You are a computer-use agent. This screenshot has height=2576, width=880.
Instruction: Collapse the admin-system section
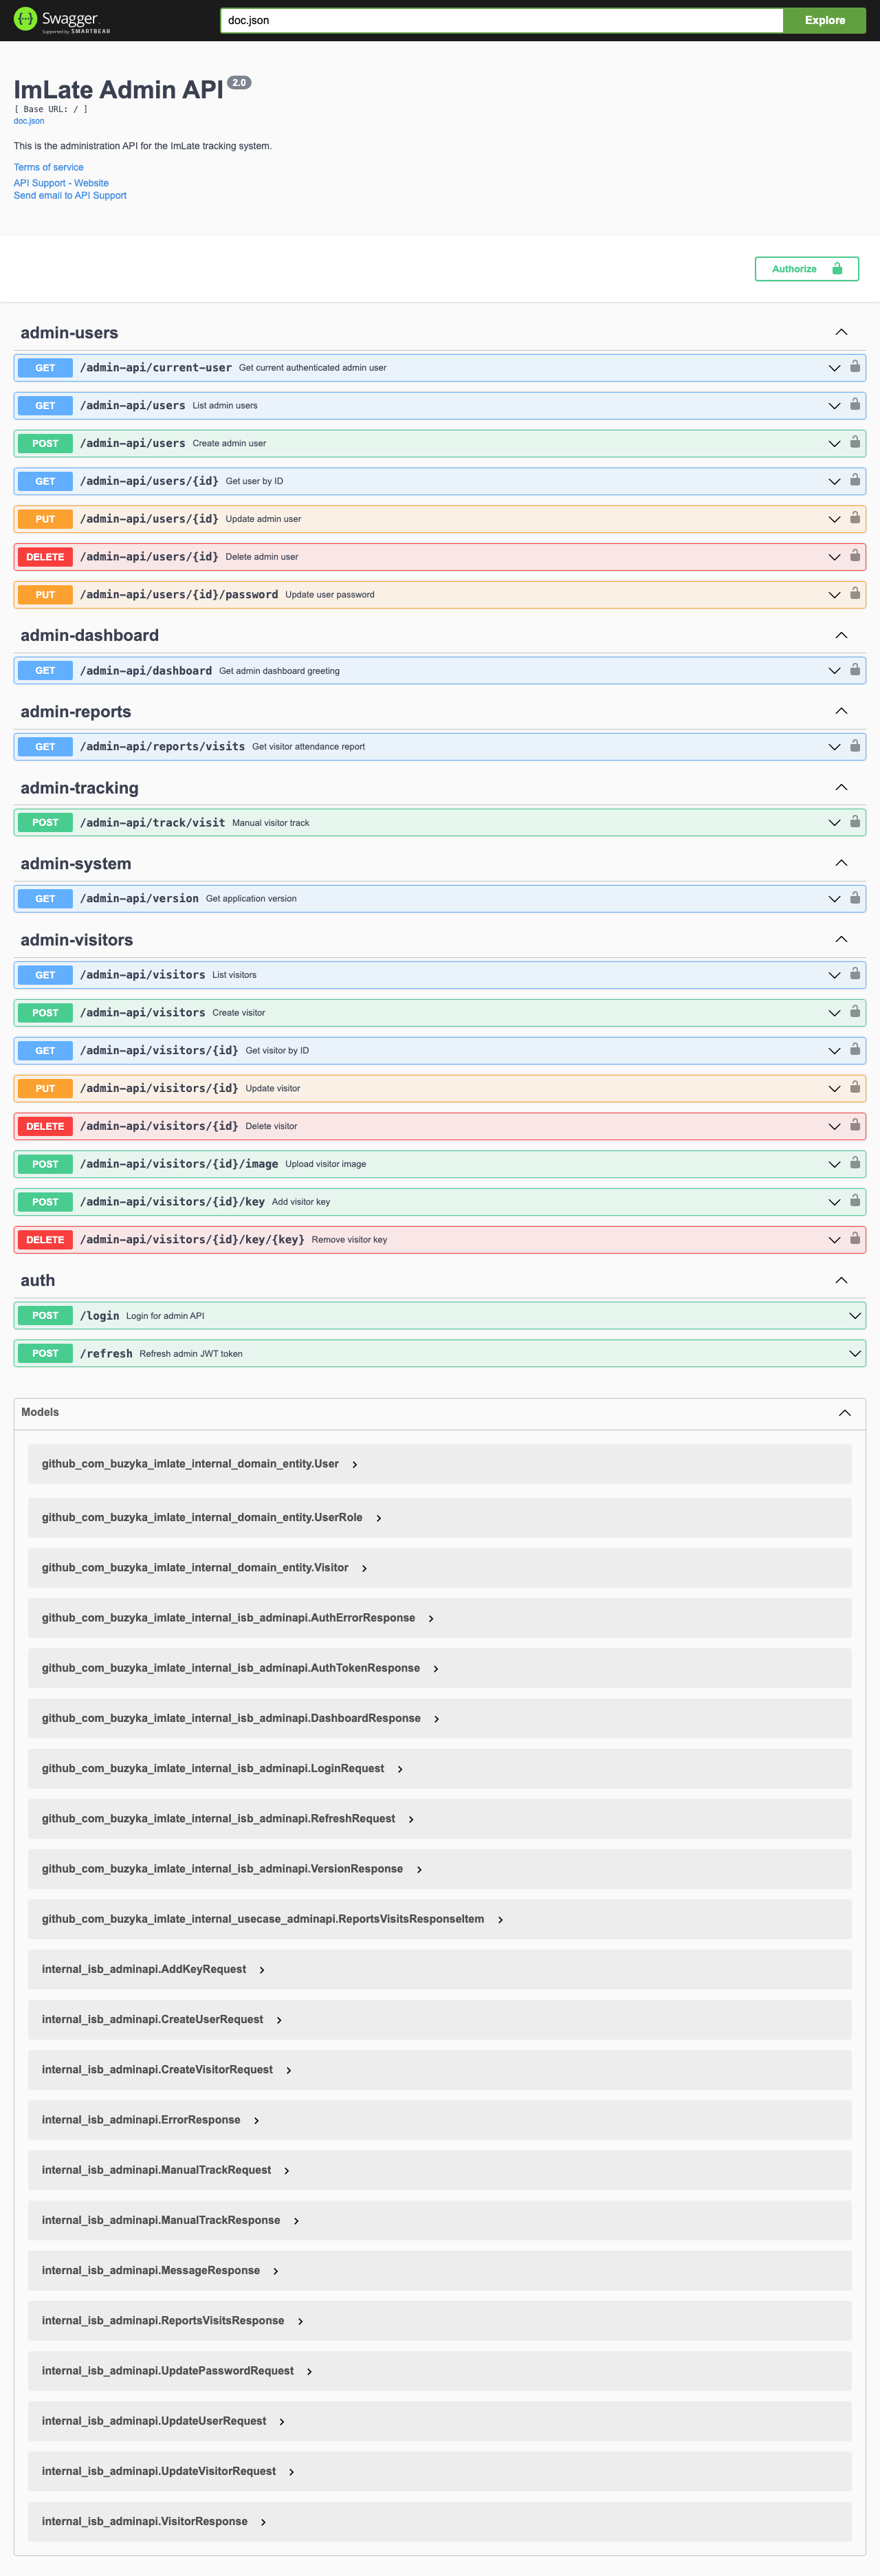tap(841, 863)
